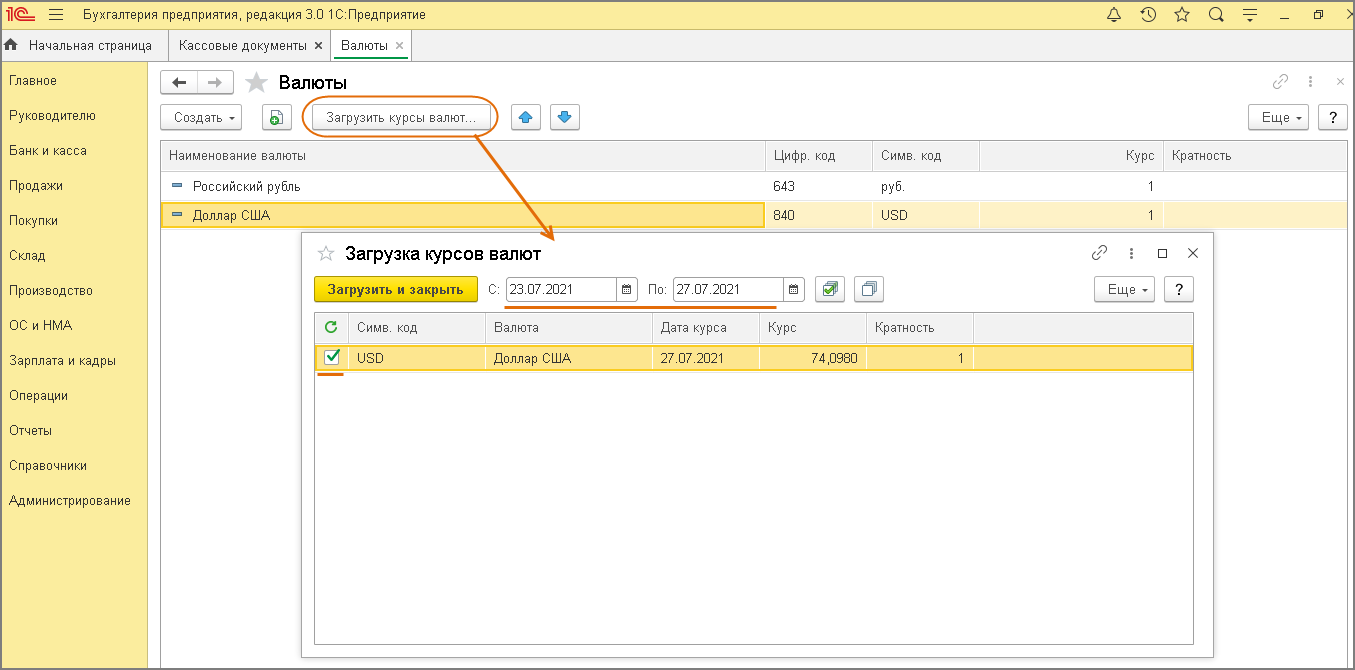Open the Руководителю section
The image size is (1355, 670).
[x=52, y=115]
